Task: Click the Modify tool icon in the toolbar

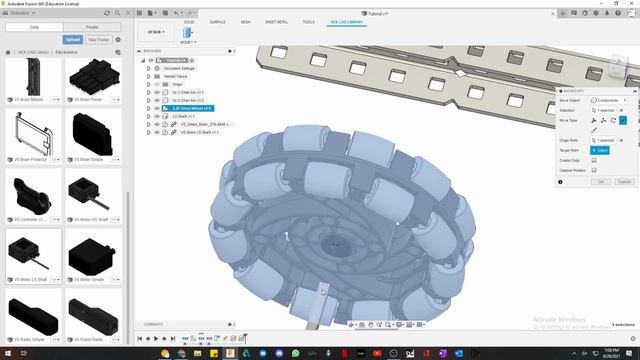Action: click(x=187, y=33)
